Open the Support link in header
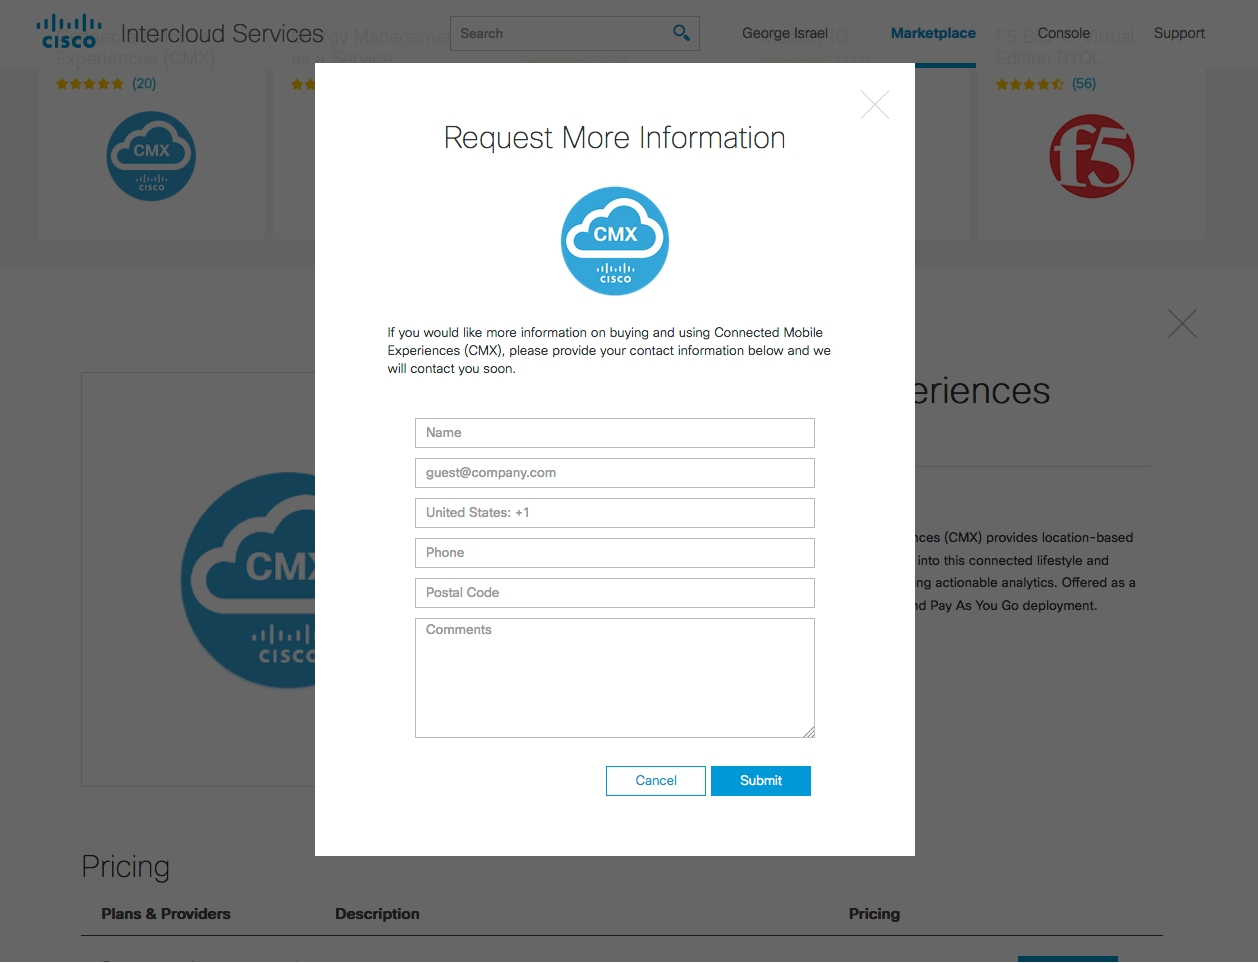Screen dimensions: 1258x963 pyautogui.click(x=1178, y=33)
